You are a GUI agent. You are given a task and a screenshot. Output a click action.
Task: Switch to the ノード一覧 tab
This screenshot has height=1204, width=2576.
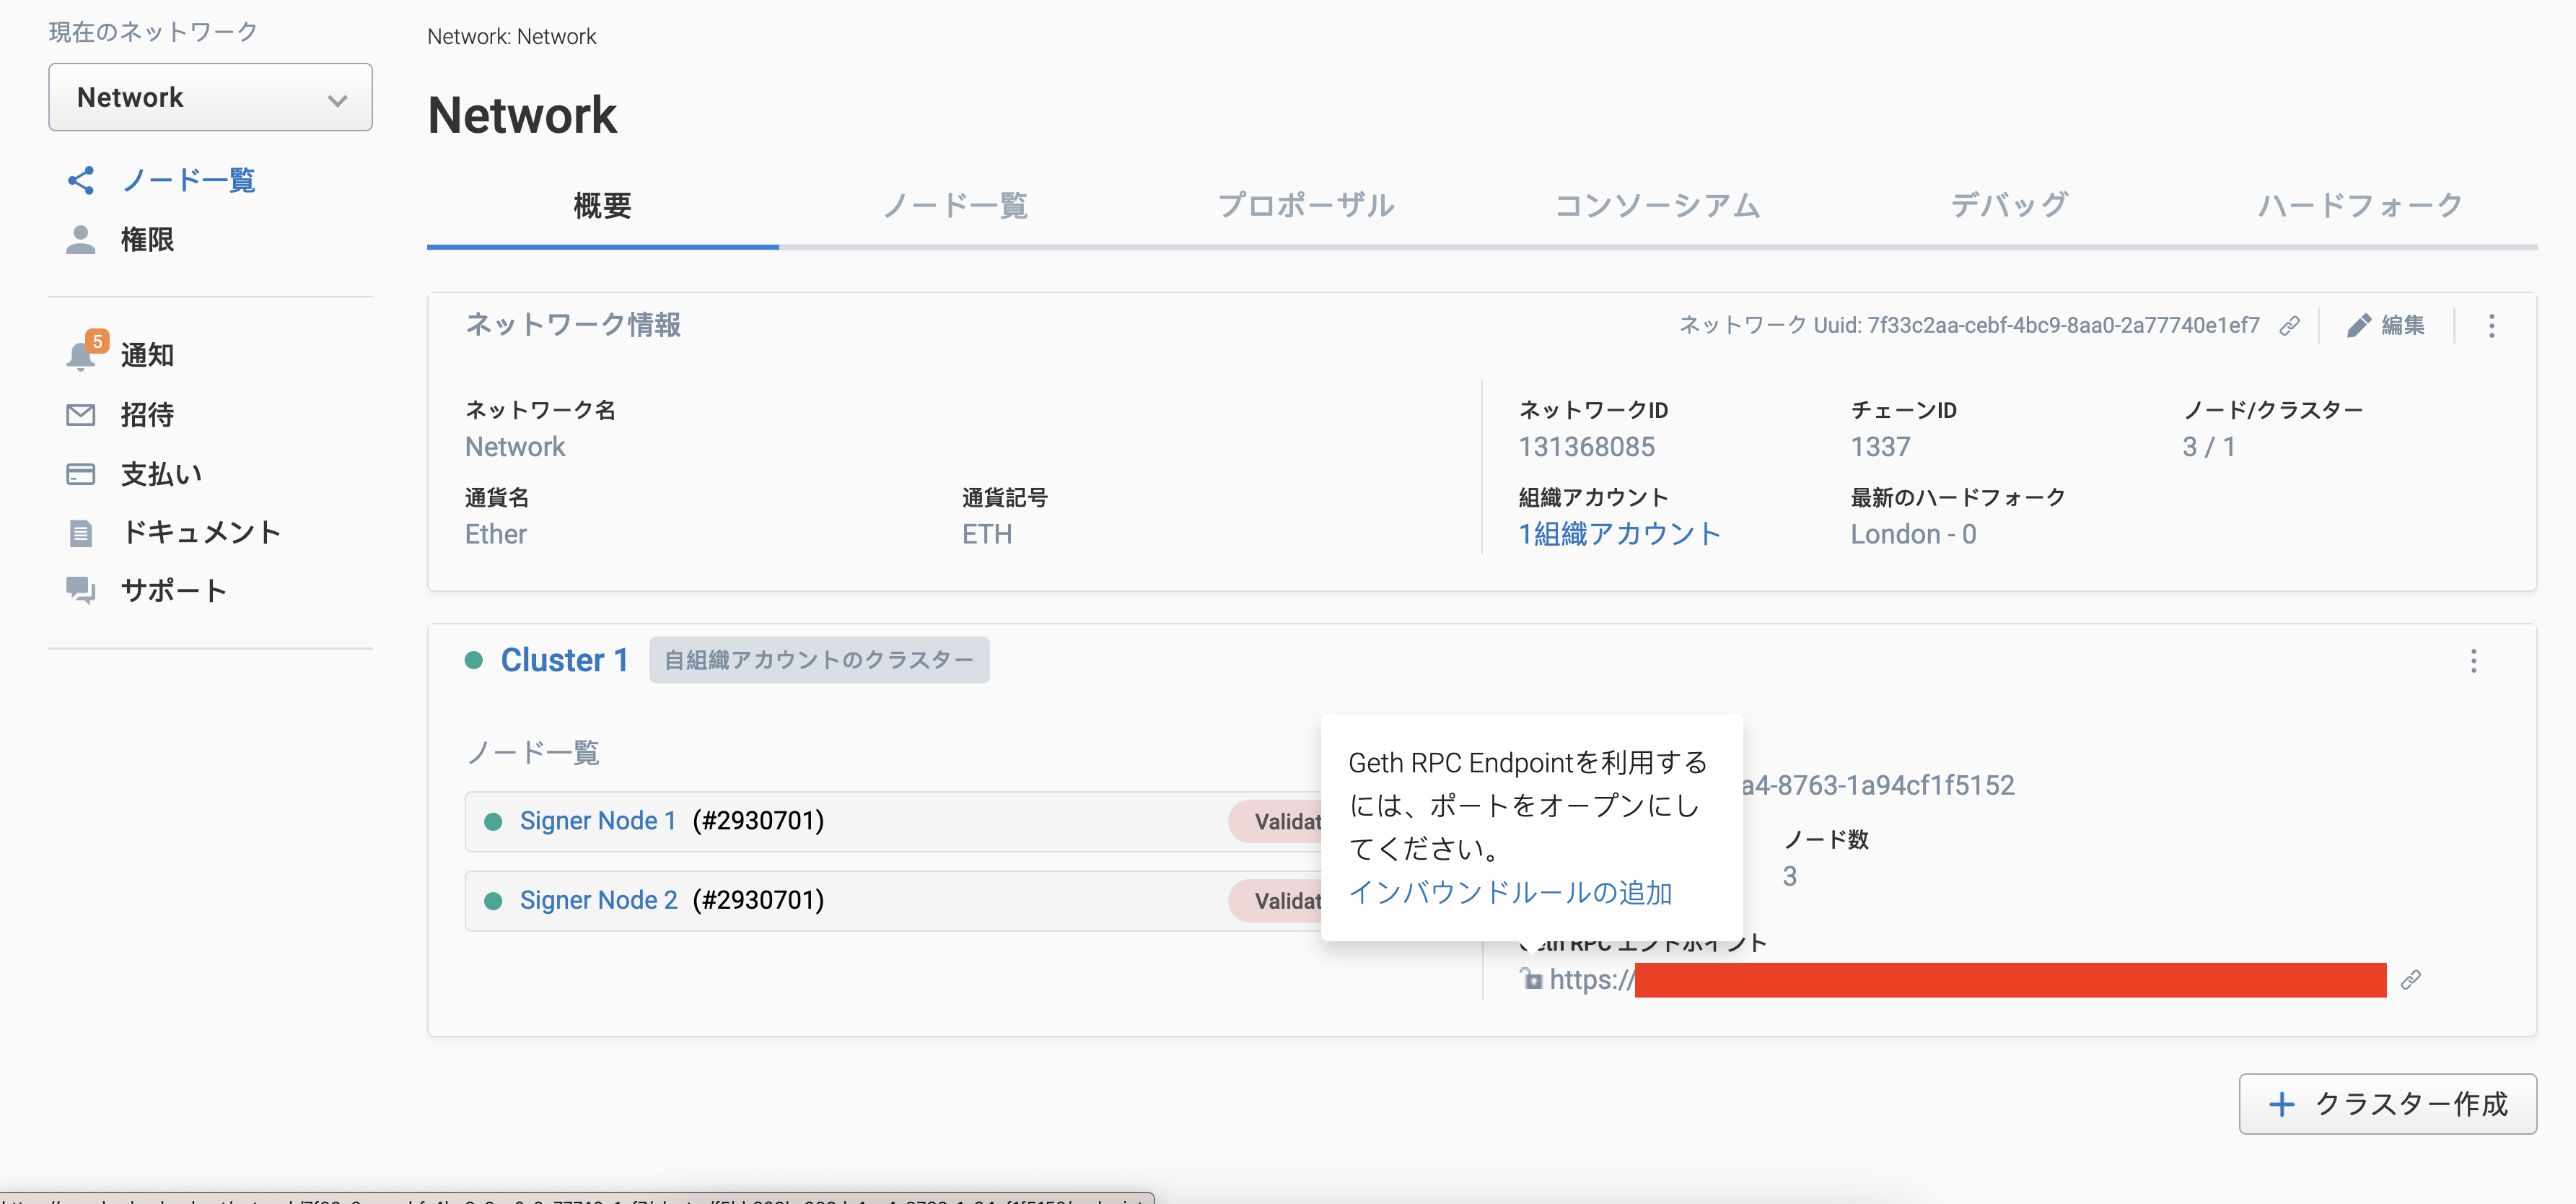coord(955,206)
